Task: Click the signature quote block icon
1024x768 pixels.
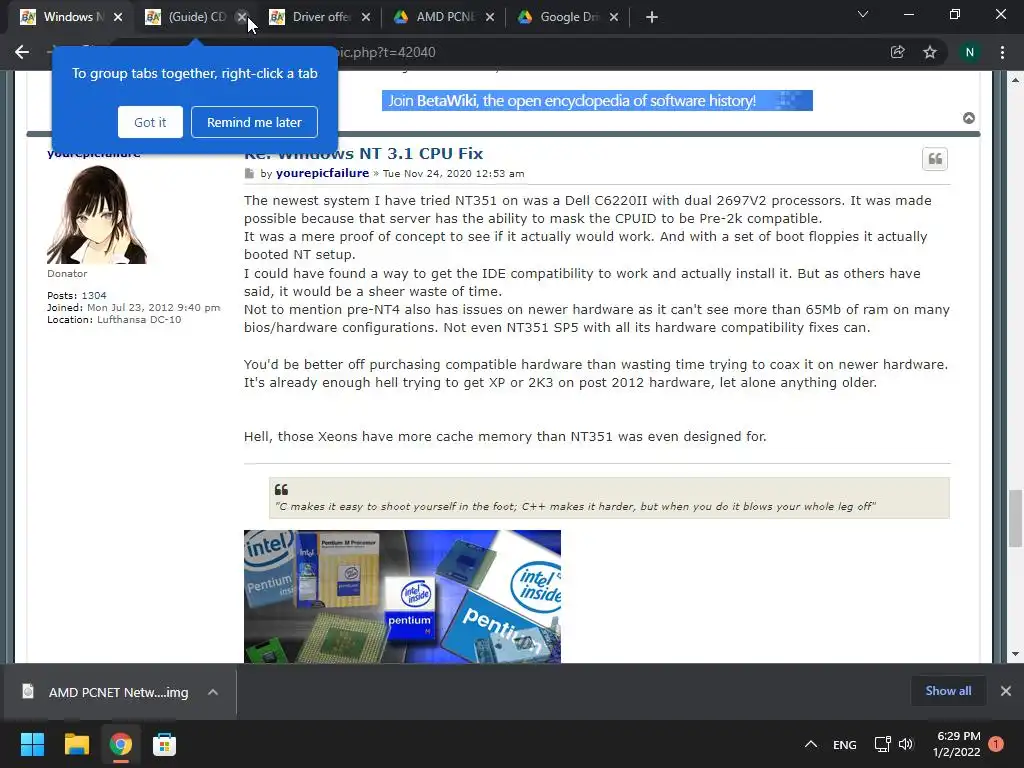Action: tap(281, 490)
